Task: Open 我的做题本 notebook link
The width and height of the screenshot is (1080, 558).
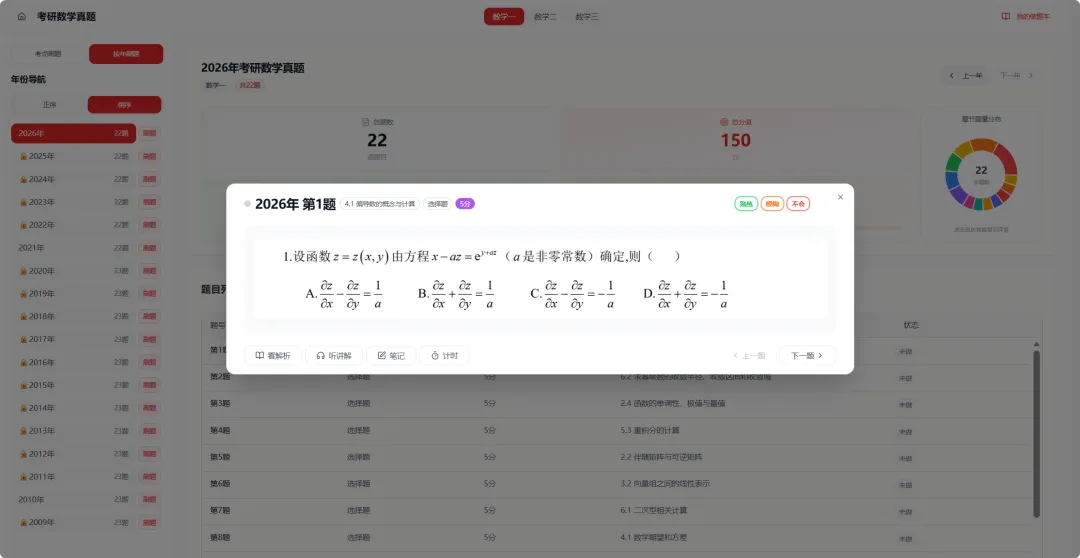Action: pyautogui.click(x=1026, y=17)
